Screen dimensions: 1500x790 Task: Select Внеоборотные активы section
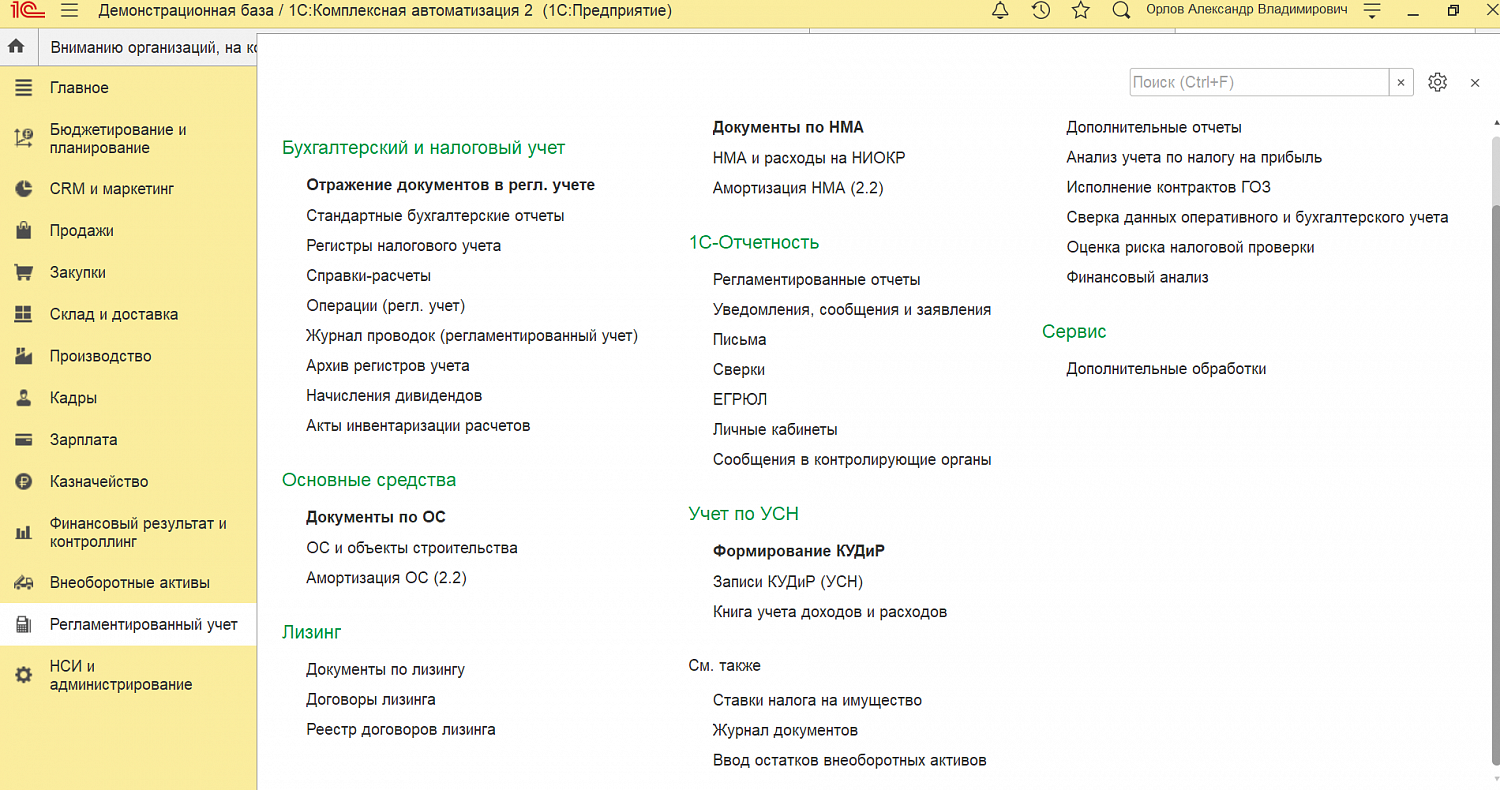click(x=128, y=583)
